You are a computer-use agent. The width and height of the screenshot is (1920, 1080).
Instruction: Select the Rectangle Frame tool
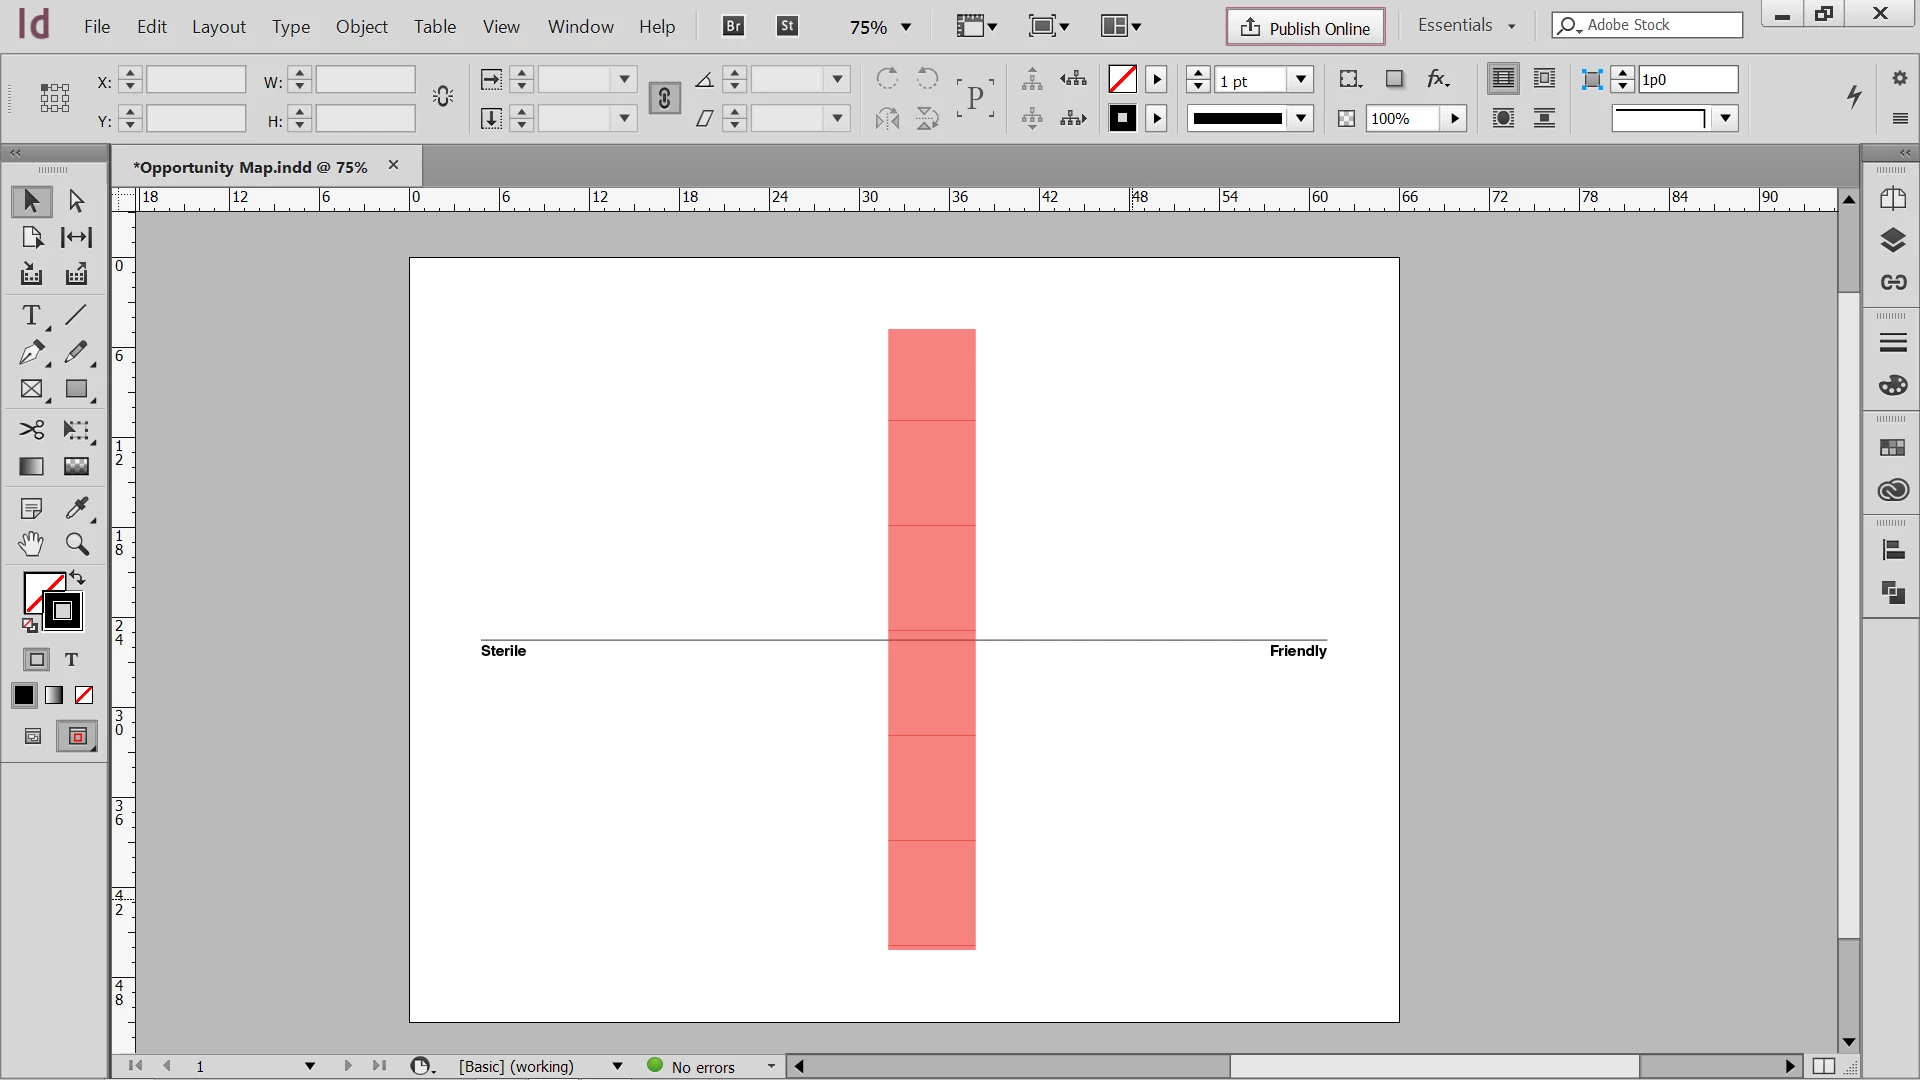(31, 390)
